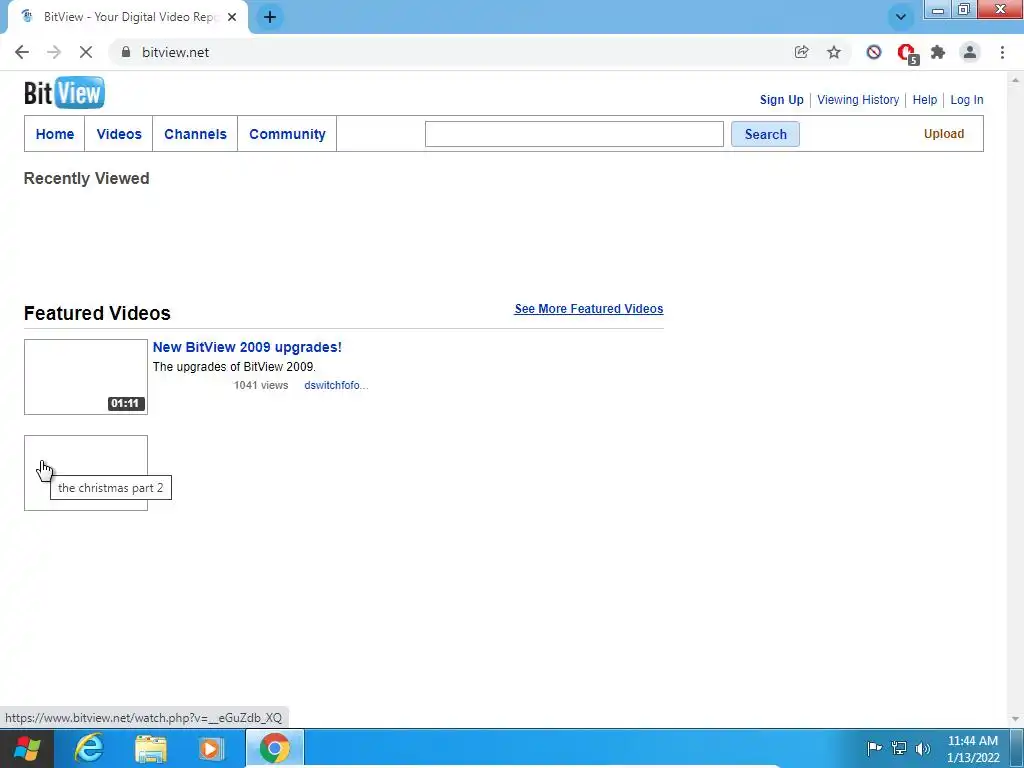
Task: View site lock information icon
Action: [x=126, y=52]
